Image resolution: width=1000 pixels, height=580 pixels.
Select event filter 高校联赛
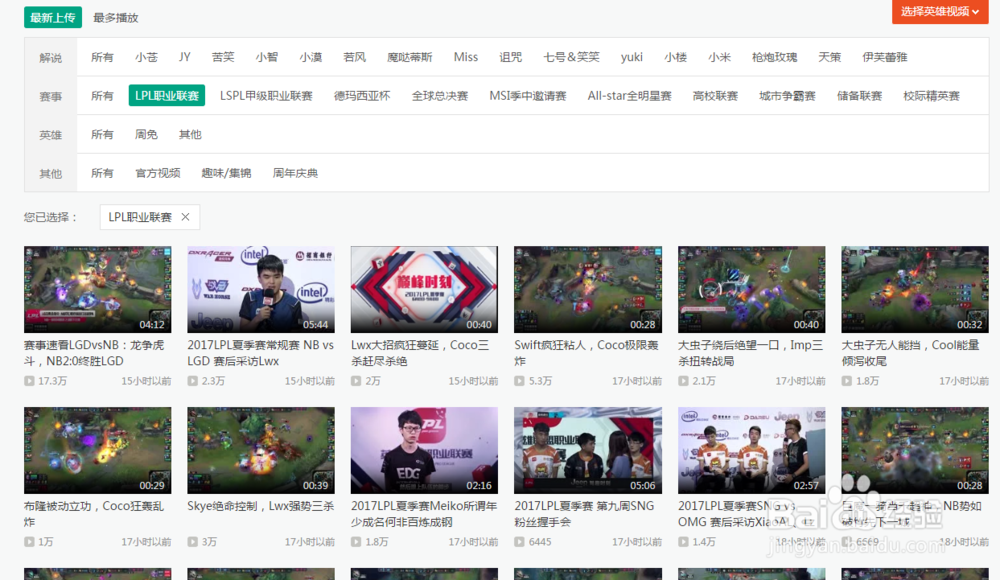click(x=715, y=96)
